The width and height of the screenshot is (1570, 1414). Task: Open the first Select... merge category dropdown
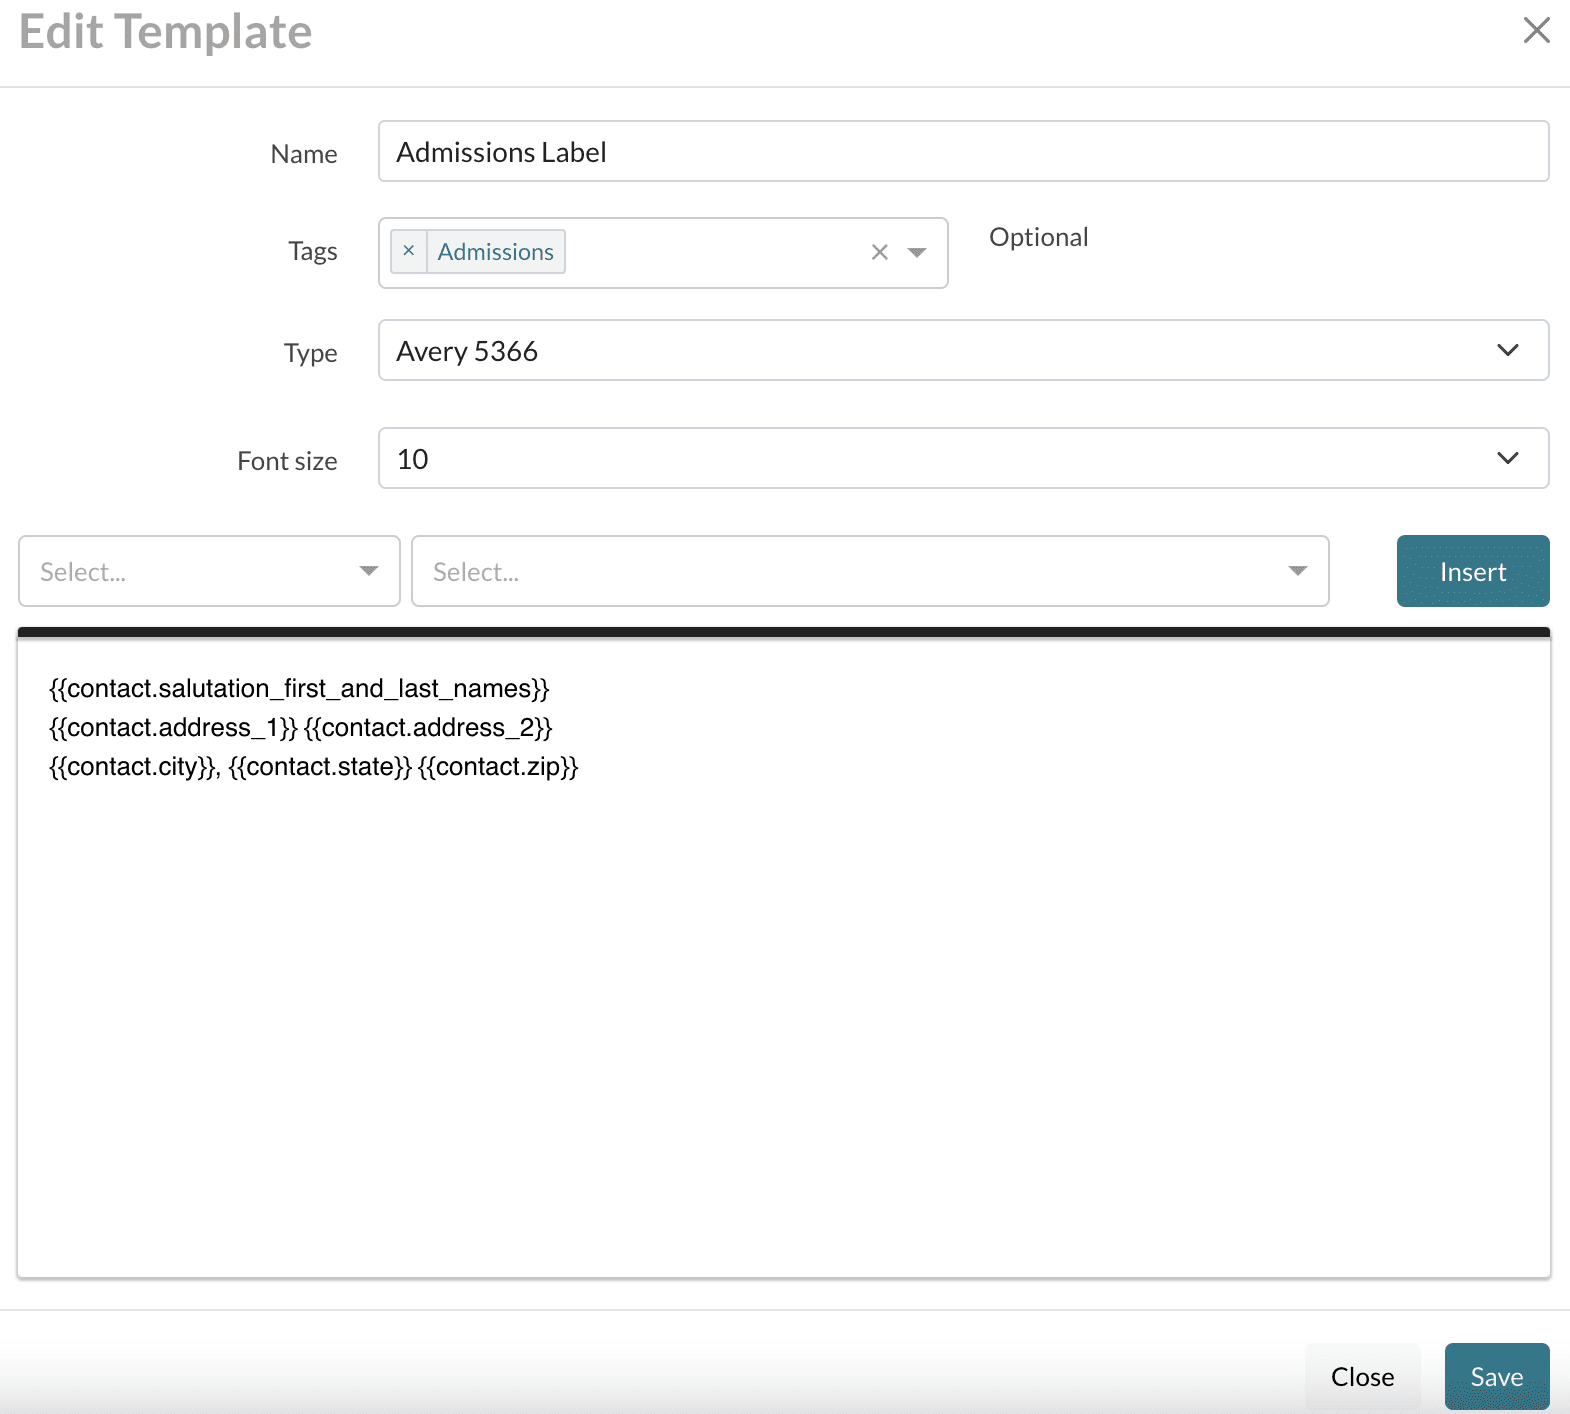(209, 571)
